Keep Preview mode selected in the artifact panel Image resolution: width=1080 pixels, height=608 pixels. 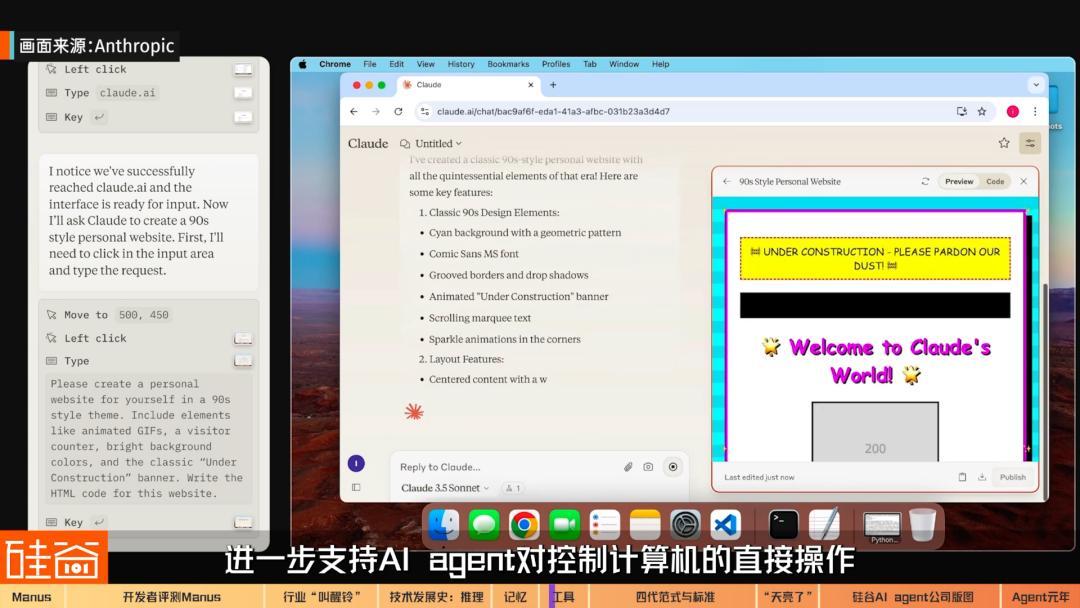[x=959, y=181]
